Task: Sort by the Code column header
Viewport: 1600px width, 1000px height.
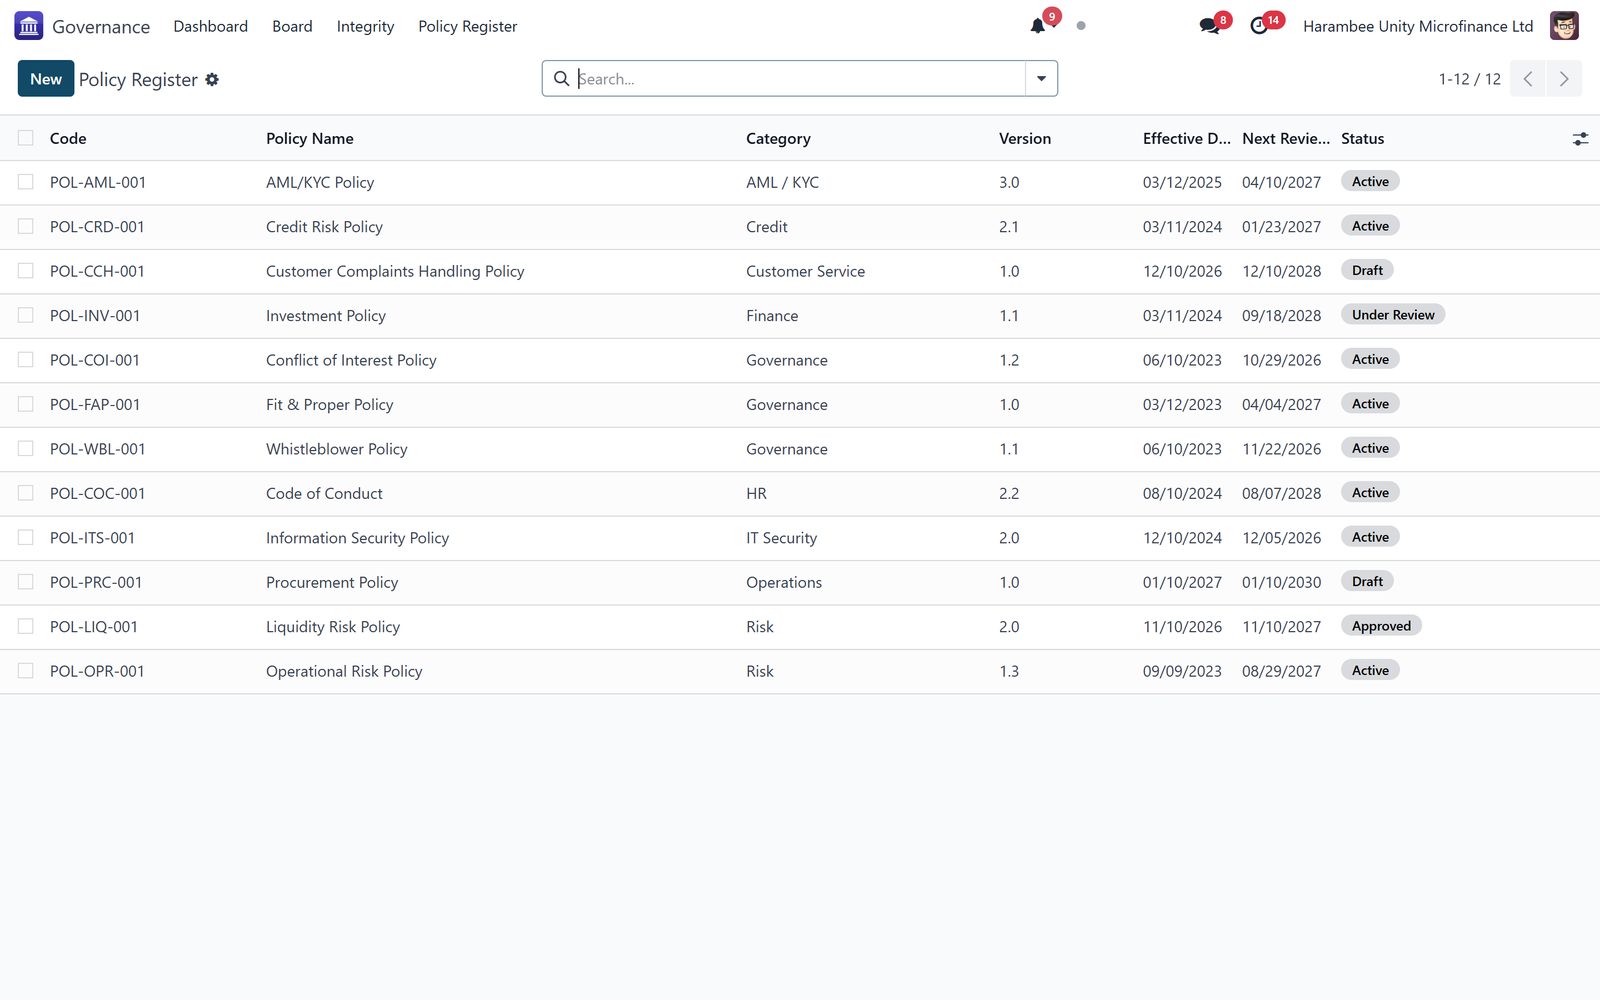Action: tap(68, 139)
